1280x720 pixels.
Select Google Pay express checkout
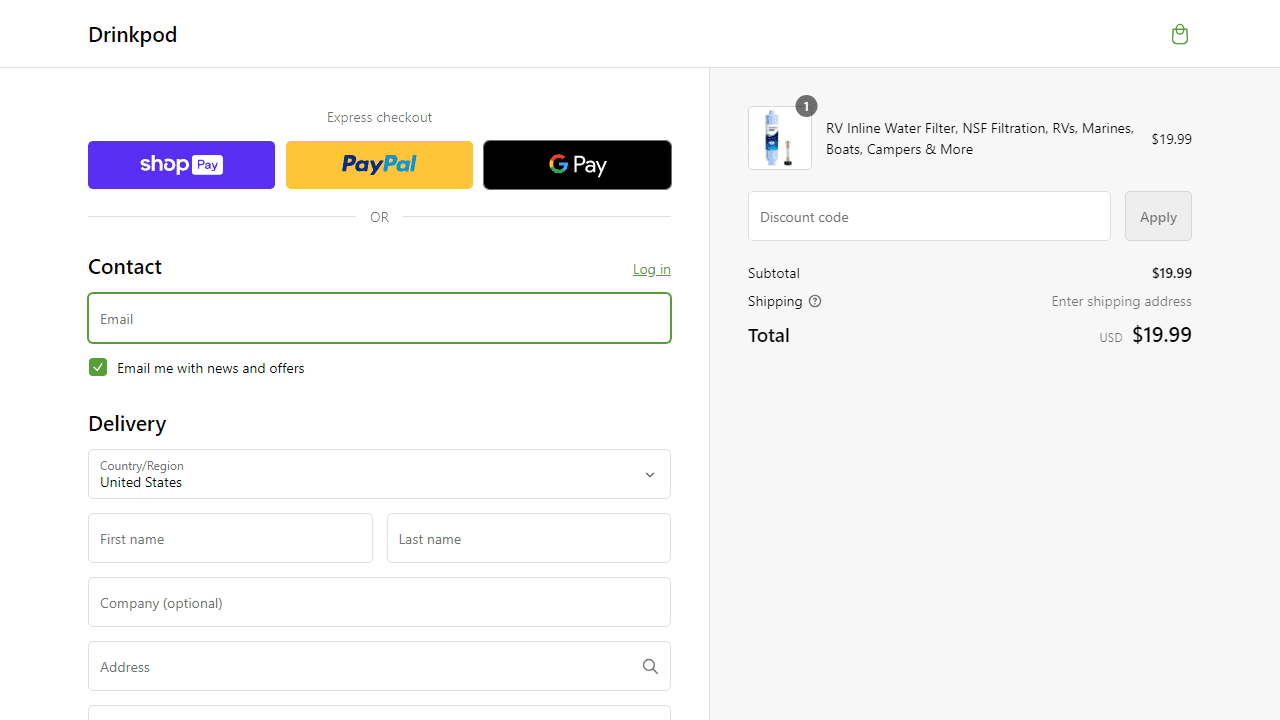coord(577,165)
